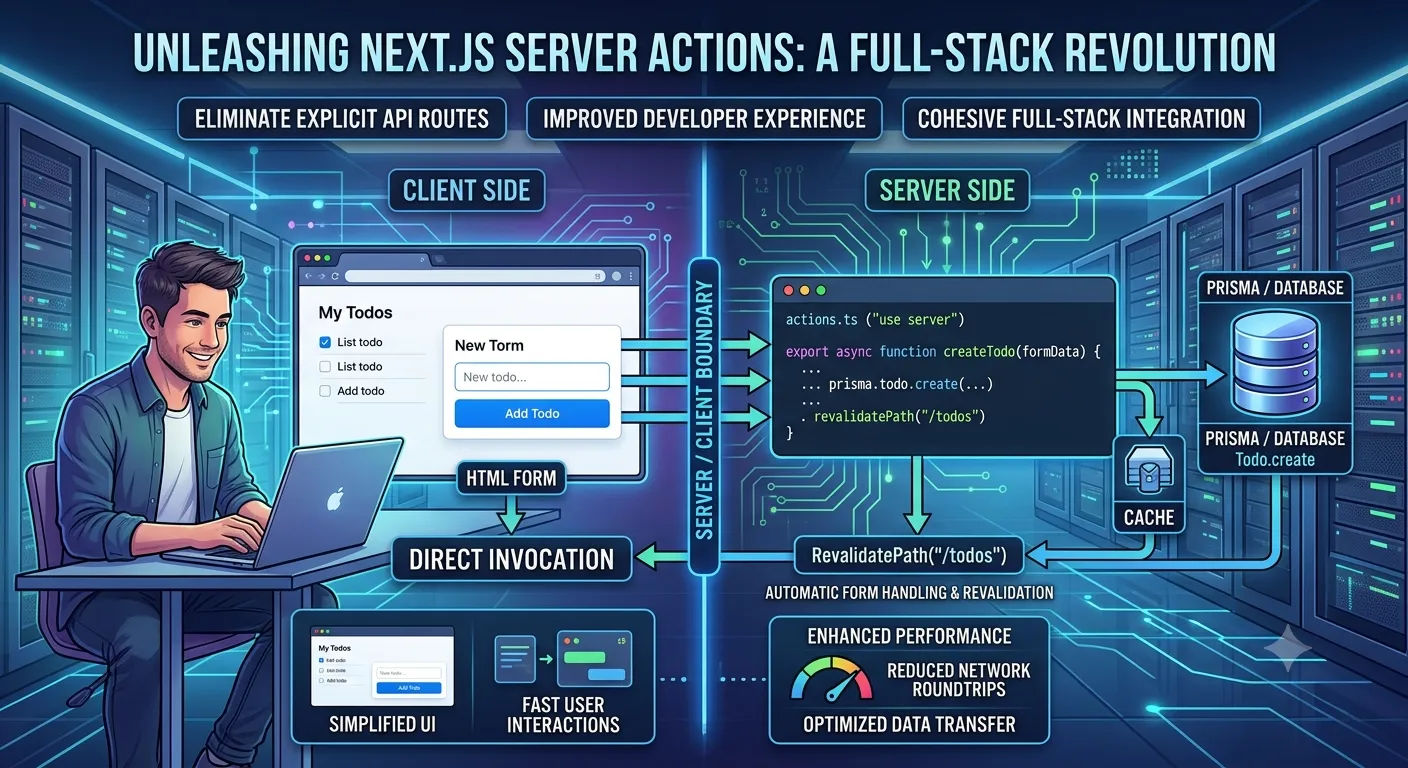Click the Simplified UI thumbnail window
The image size is (1408, 768).
382,666
